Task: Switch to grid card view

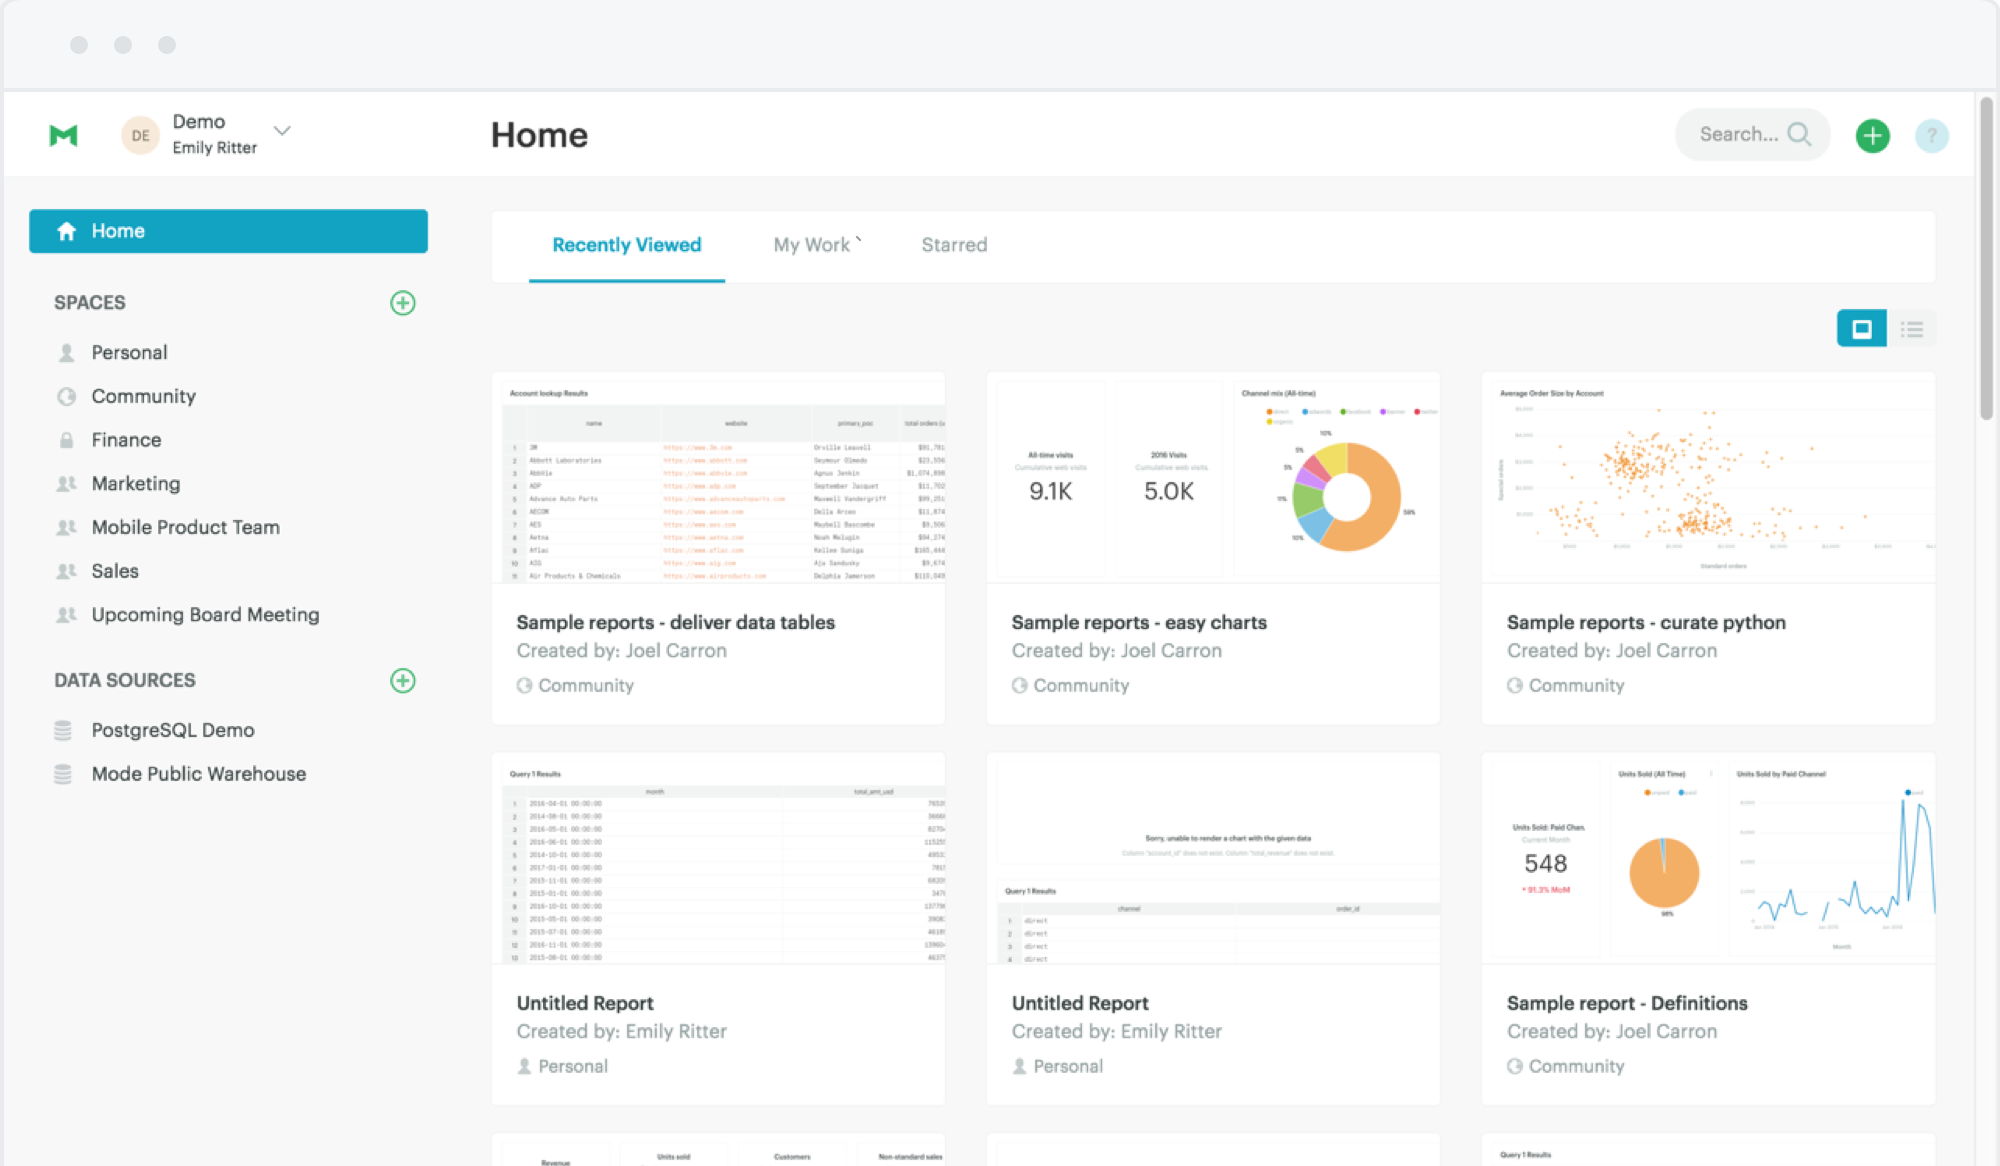Action: click(x=1861, y=329)
